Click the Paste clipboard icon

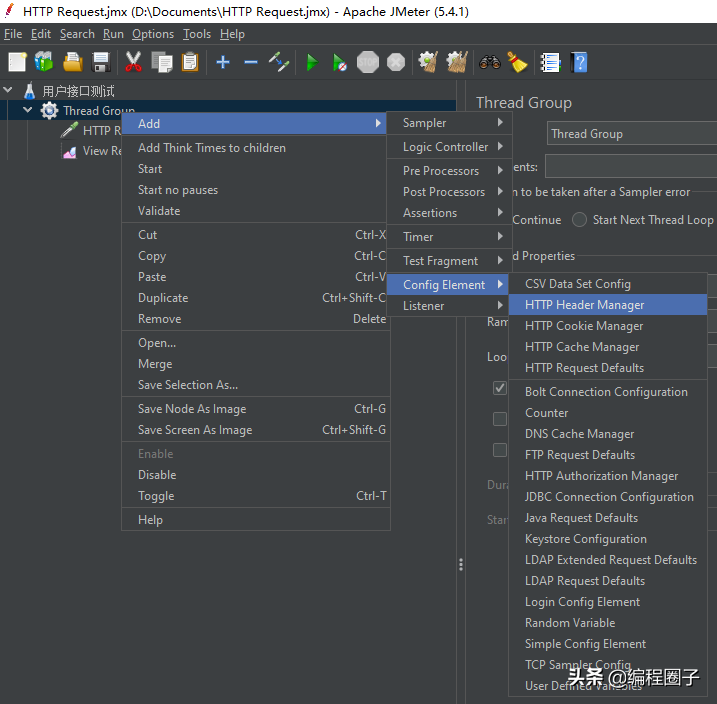[190, 62]
